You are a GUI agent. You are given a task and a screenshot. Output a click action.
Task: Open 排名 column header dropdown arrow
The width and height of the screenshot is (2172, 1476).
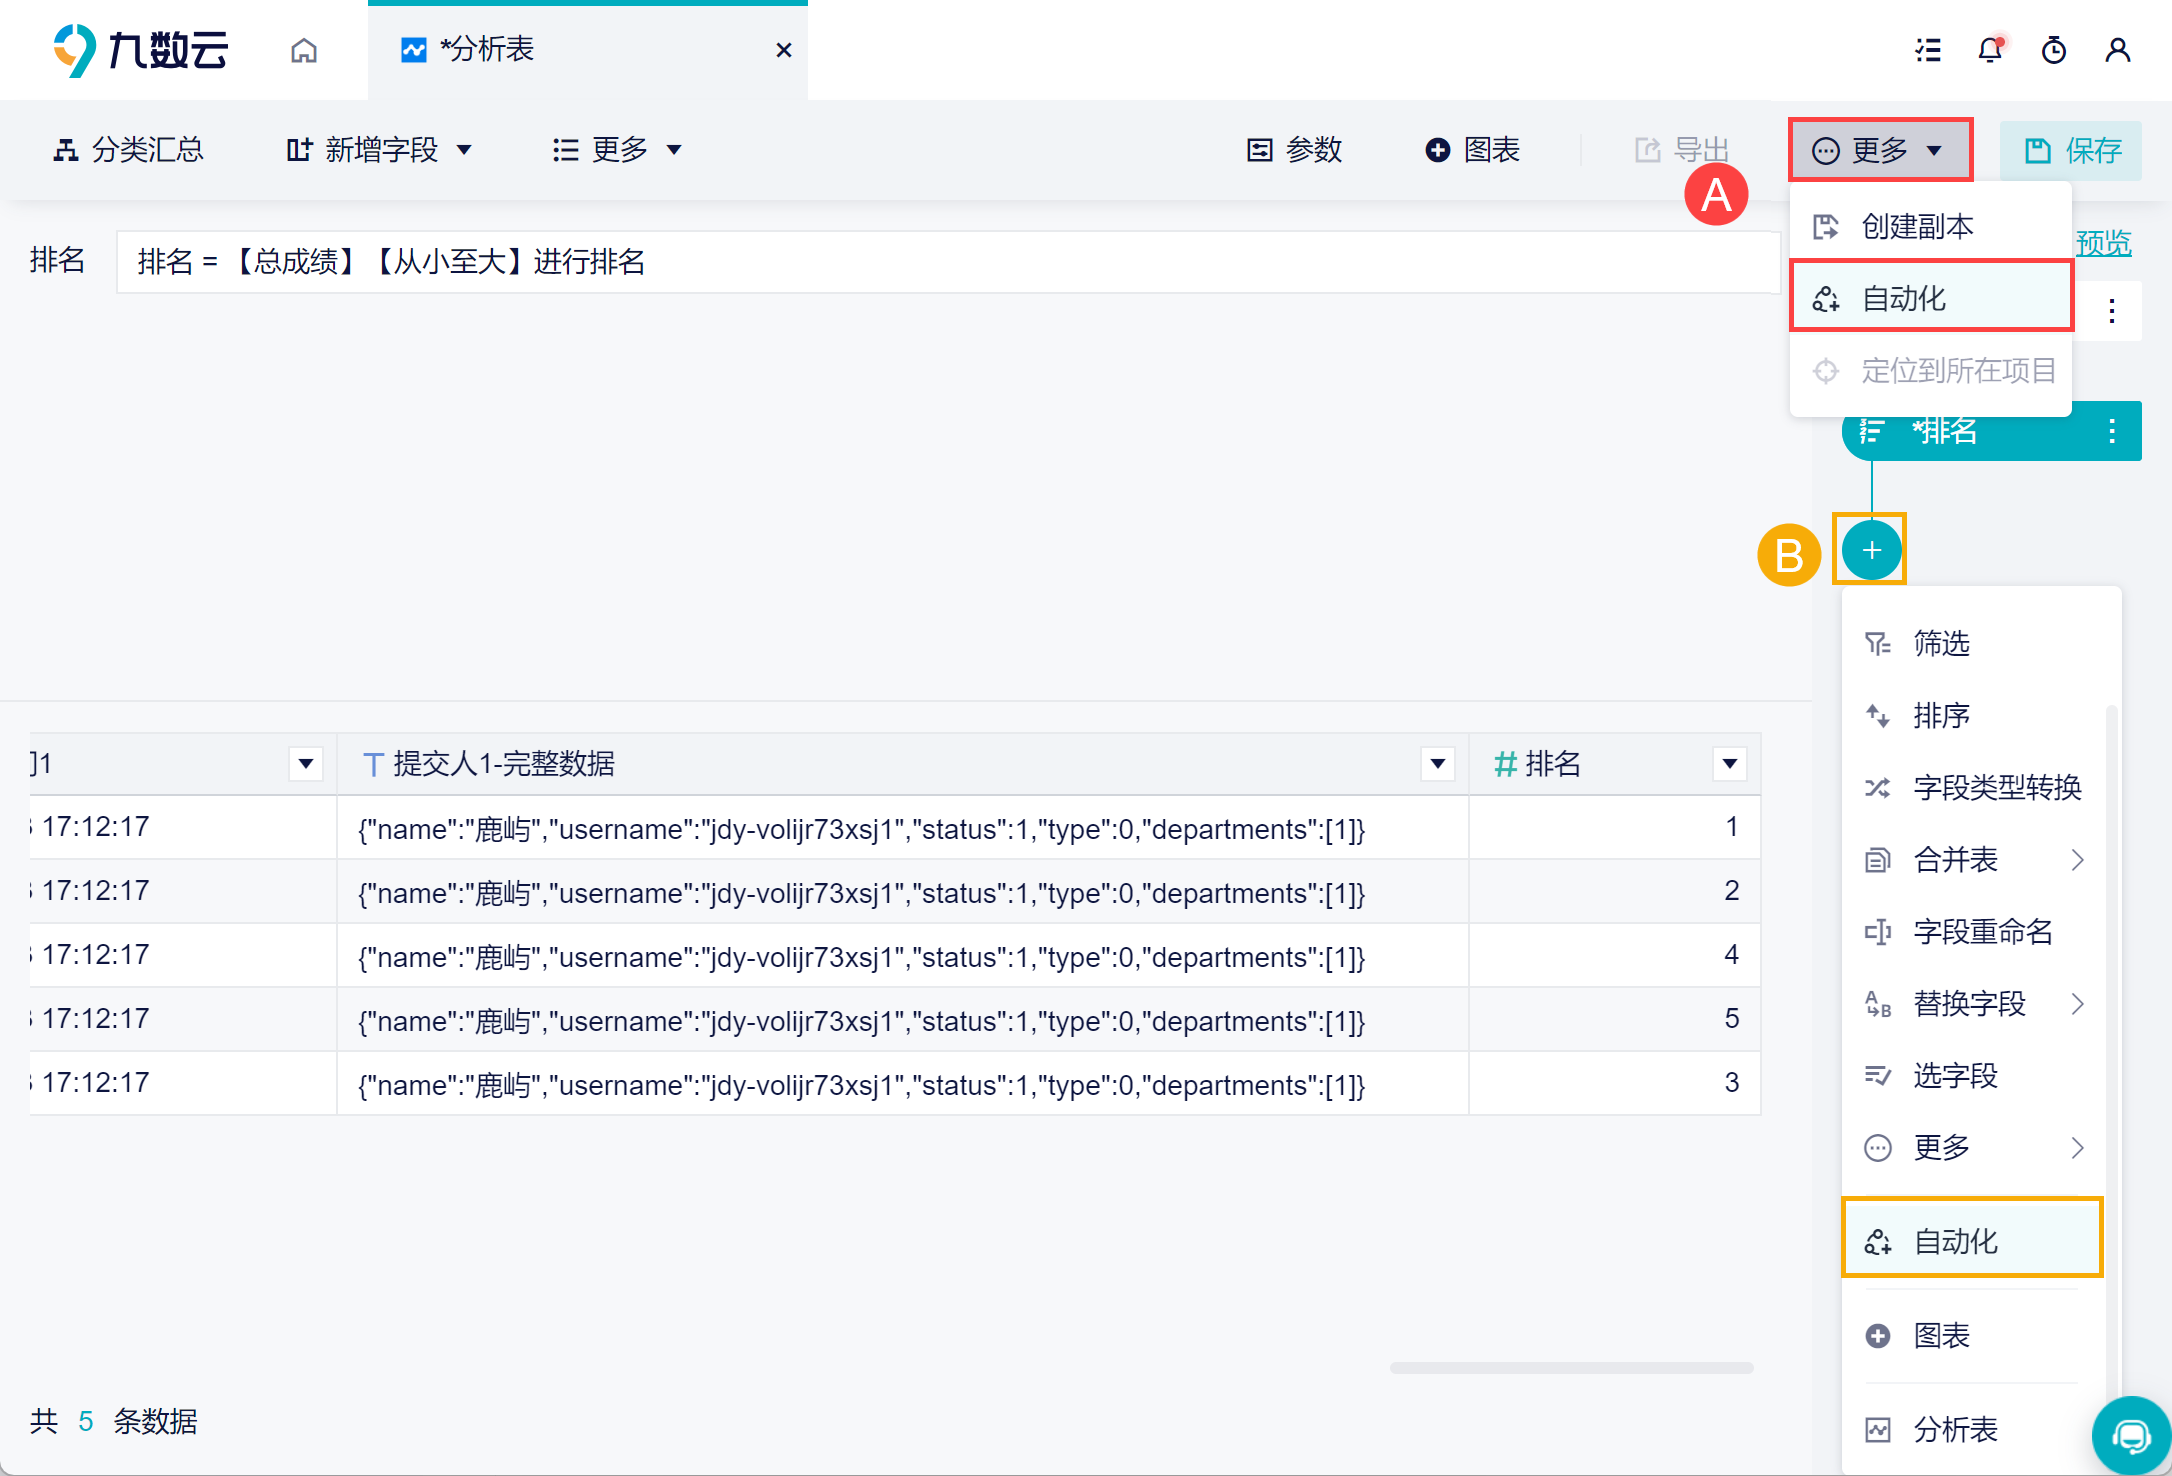coord(1729,764)
